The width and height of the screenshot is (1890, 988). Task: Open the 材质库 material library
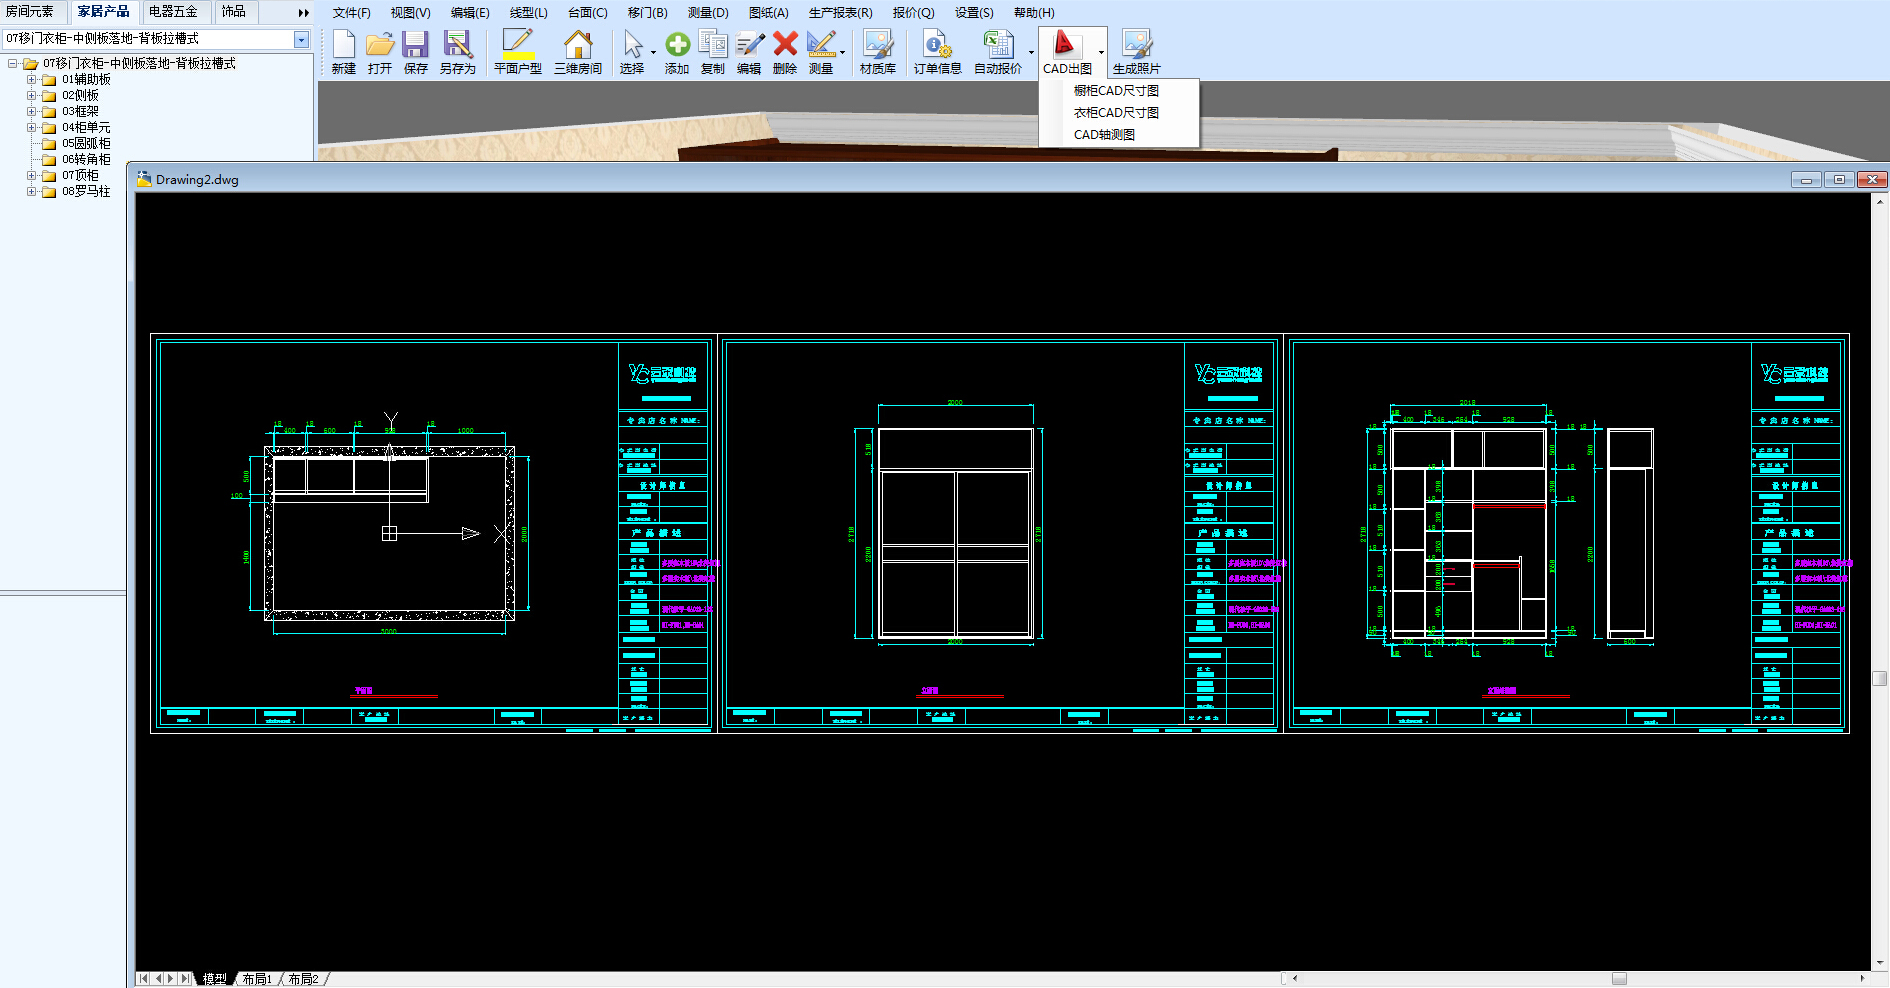click(878, 45)
